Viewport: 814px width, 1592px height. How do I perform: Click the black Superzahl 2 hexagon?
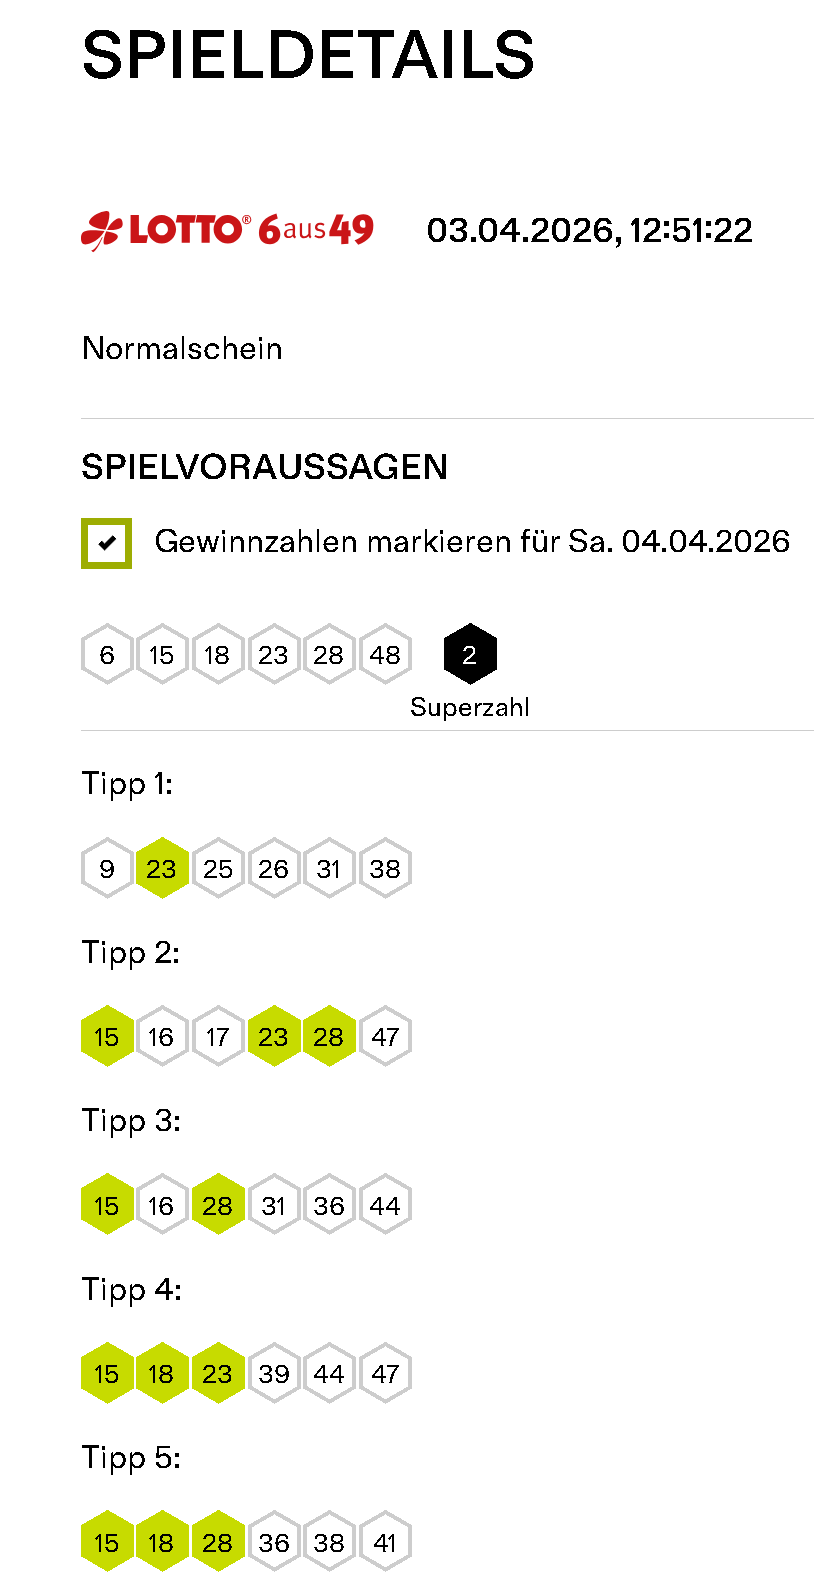pyautogui.click(x=469, y=655)
